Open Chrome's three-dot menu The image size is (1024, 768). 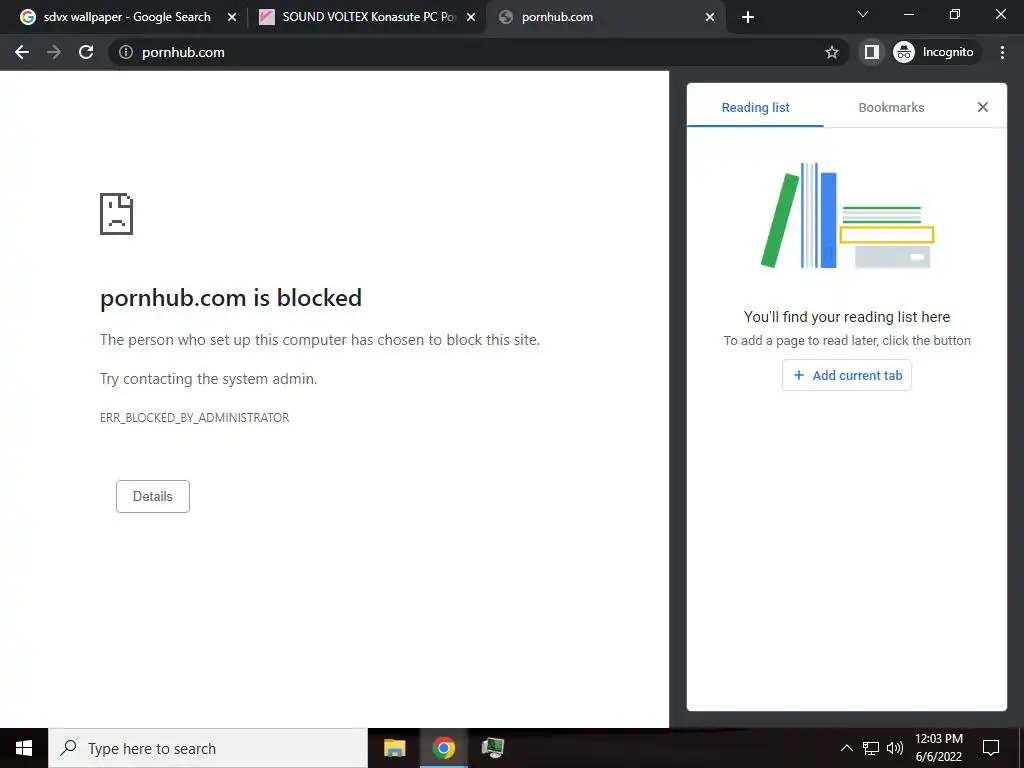pyautogui.click(x=1002, y=52)
